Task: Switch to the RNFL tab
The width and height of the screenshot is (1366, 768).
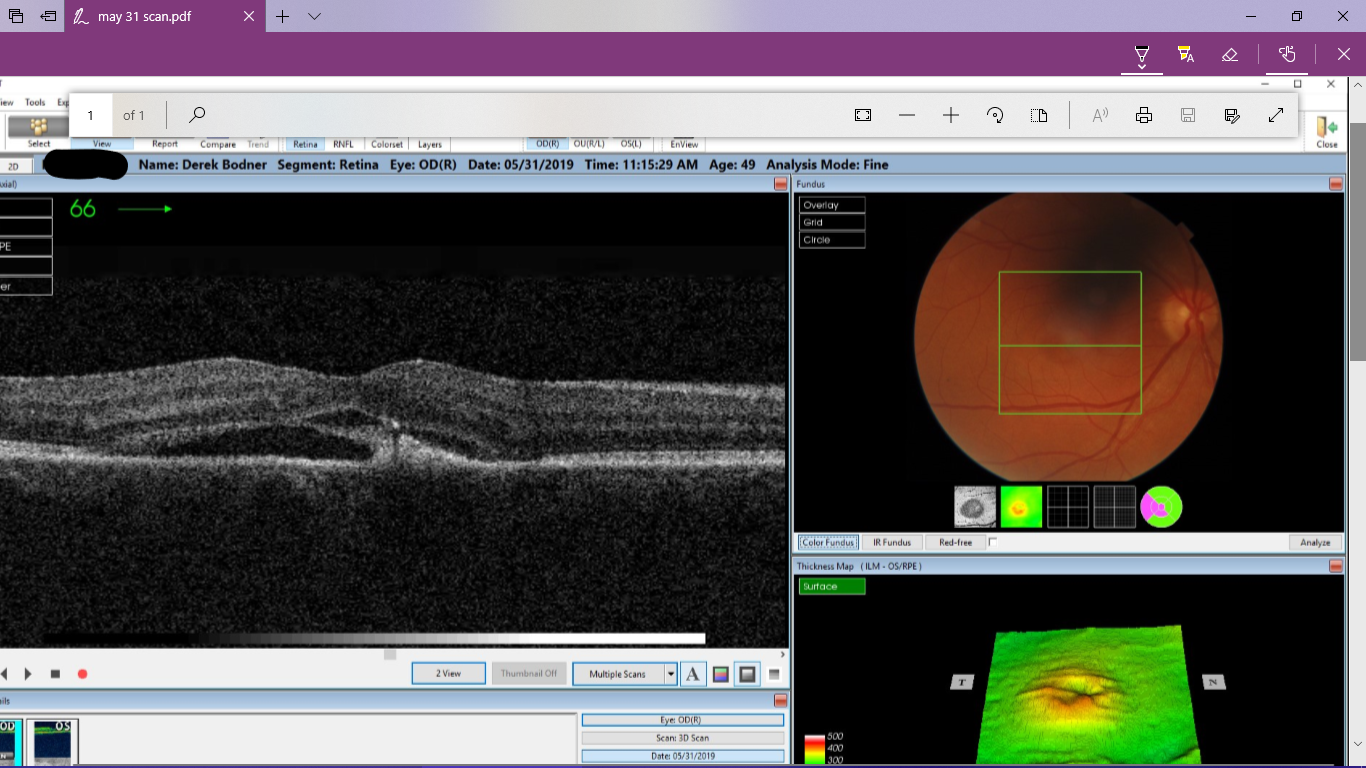Action: [343, 144]
